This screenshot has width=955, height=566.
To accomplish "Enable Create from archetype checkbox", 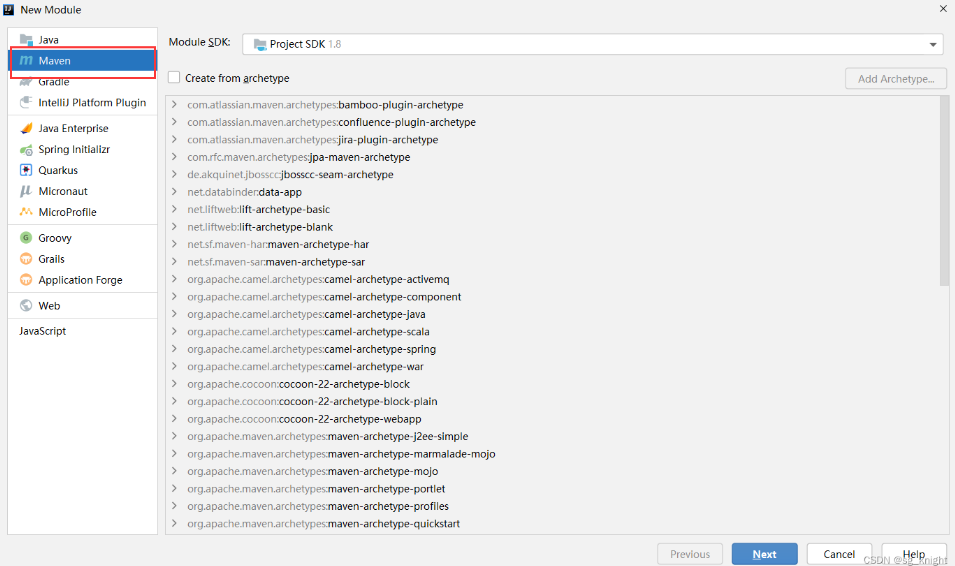I will point(174,77).
